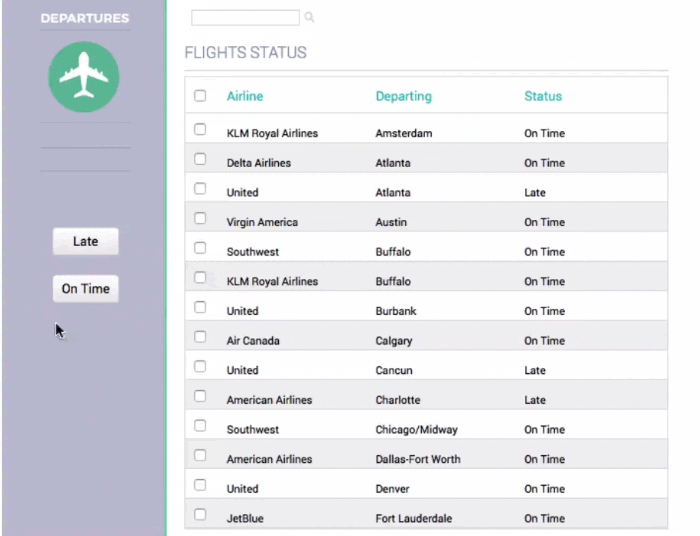This screenshot has height=536, width=700.
Task: Filter flights with the On Time button
Action: [x=86, y=289]
